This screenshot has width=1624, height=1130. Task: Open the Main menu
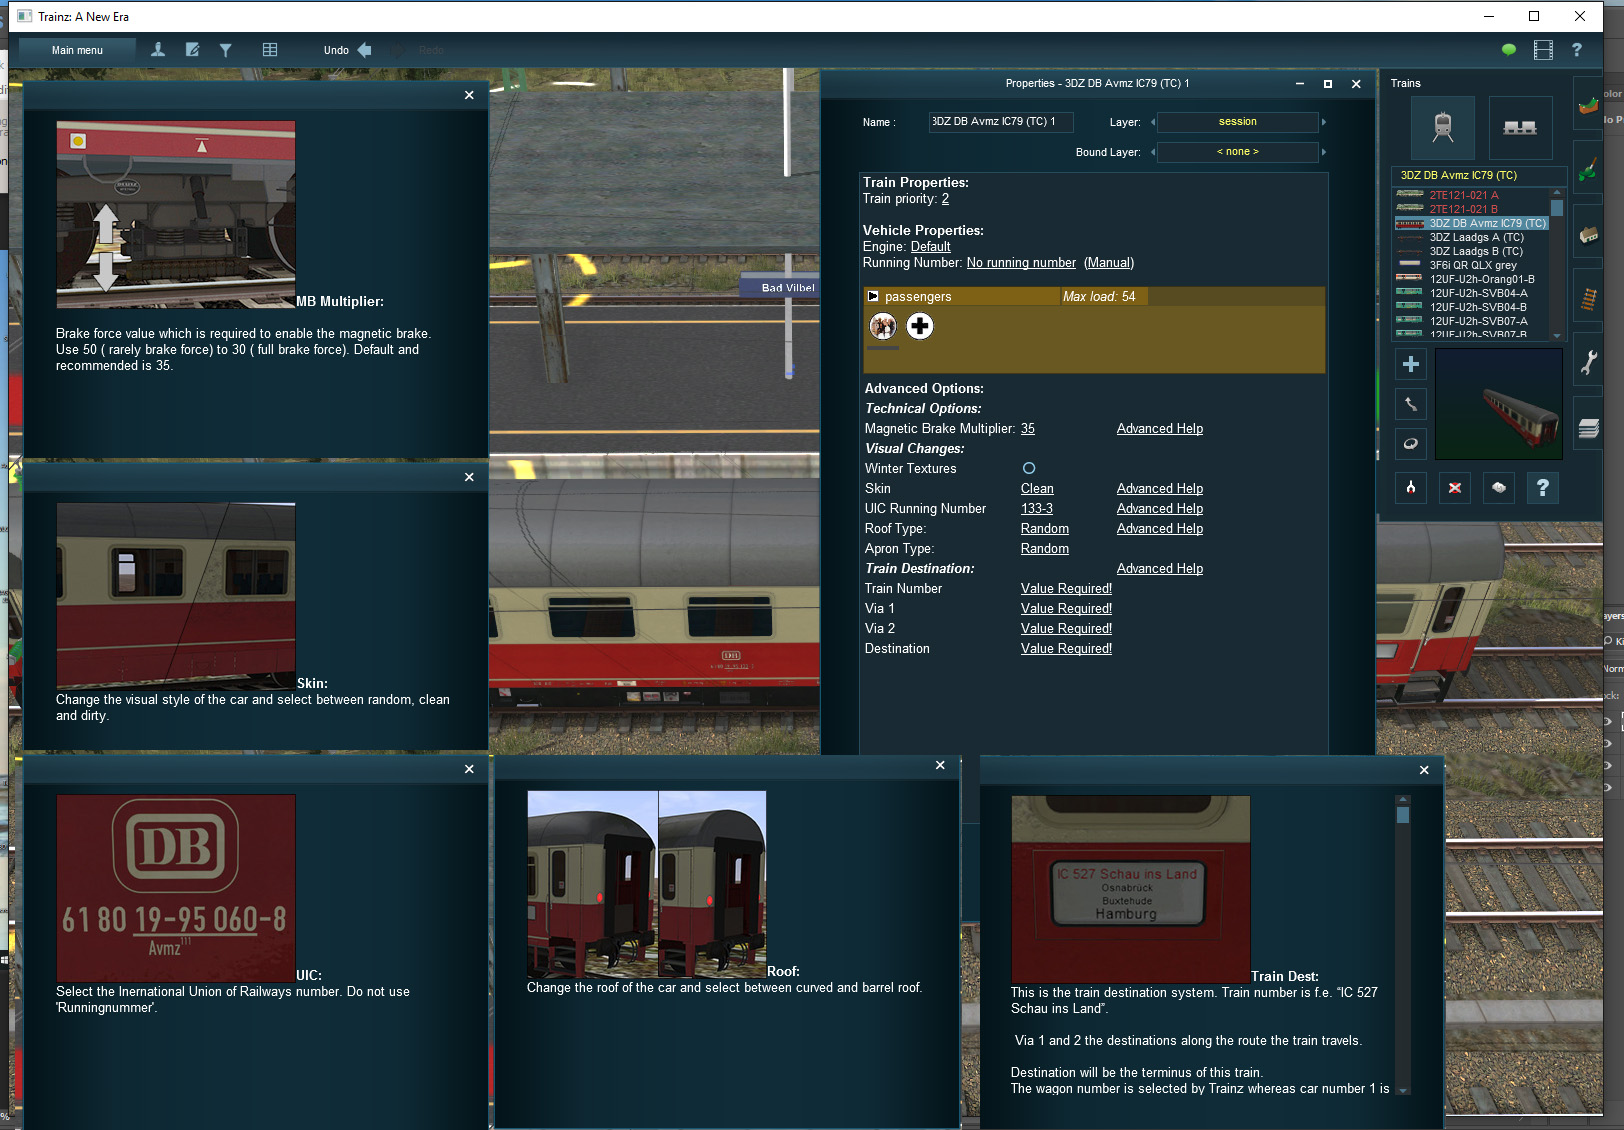(77, 50)
